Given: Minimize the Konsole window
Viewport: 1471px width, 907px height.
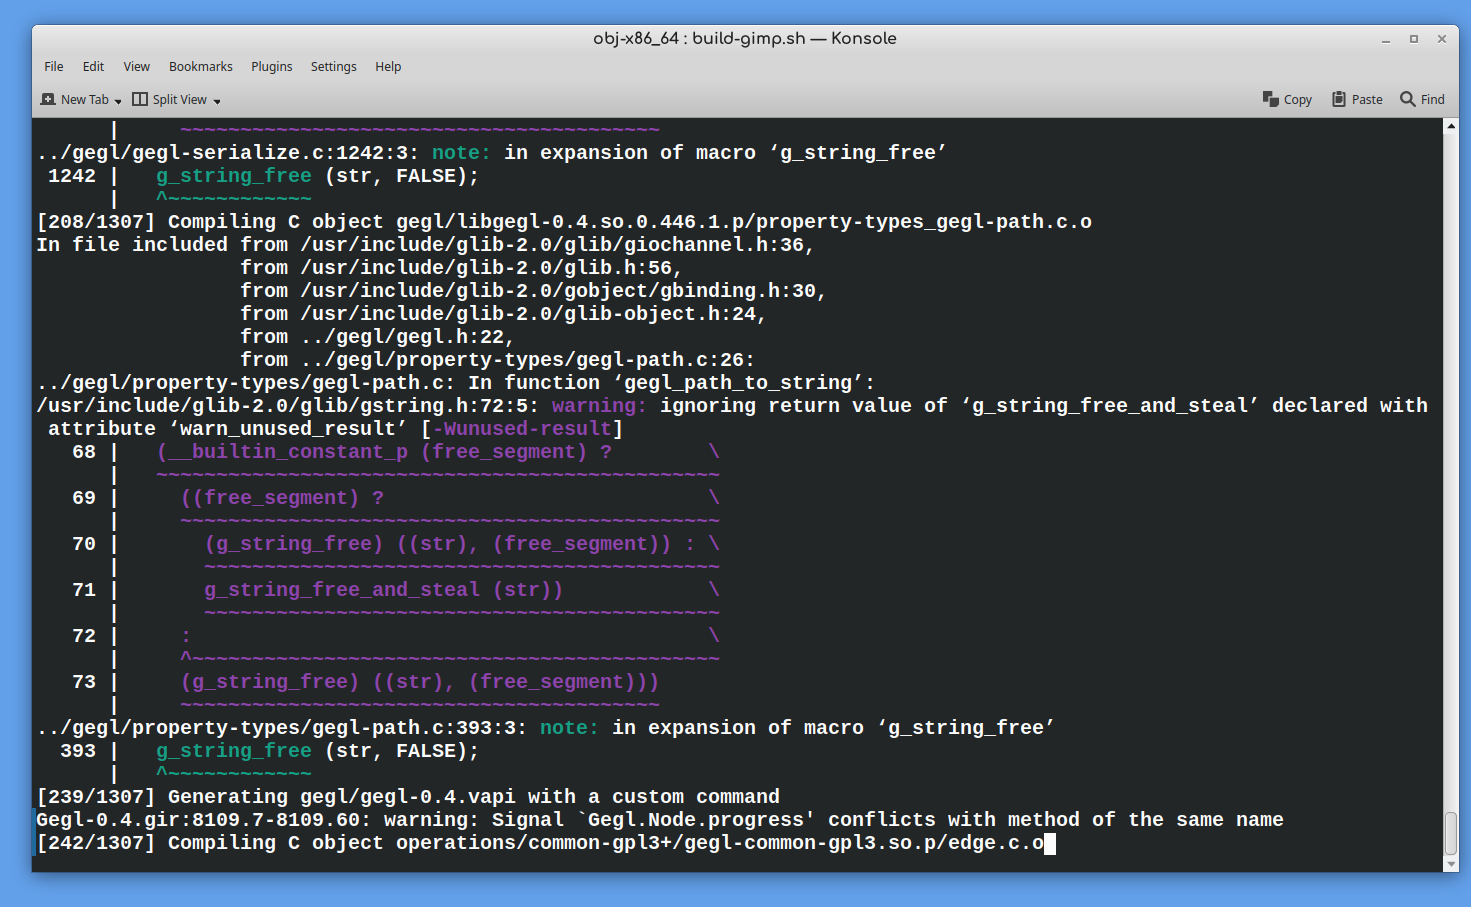Looking at the screenshot, I should click(1386, 39).
